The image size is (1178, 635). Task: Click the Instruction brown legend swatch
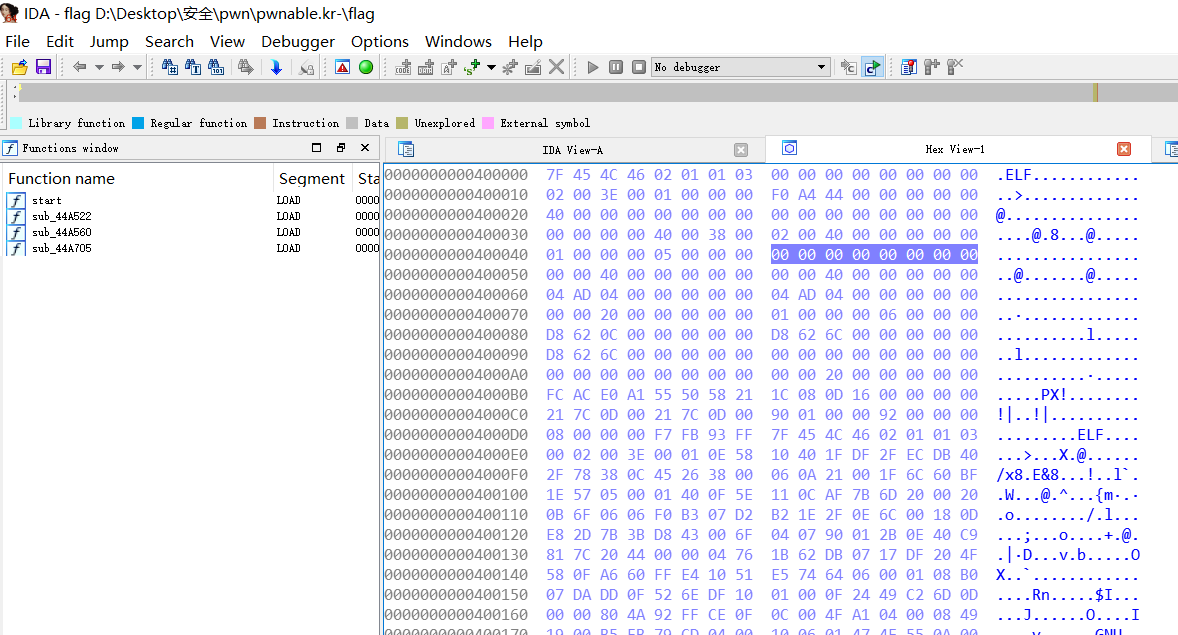point(260,122)
